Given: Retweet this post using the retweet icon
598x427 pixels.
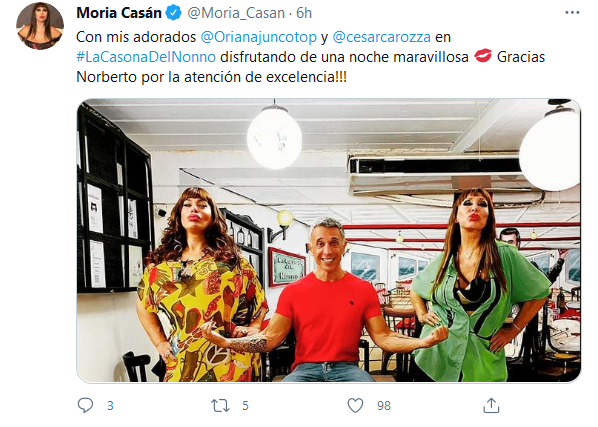Looking at the screenshot, I should (220, 405).
